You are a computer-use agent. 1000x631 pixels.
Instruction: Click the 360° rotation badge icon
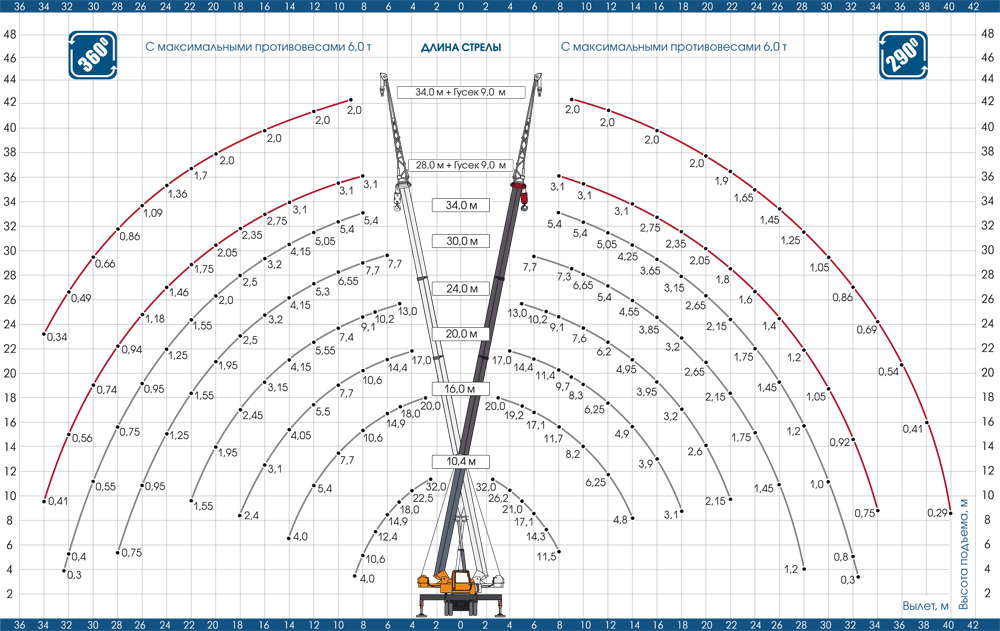(x=90, y=55)
